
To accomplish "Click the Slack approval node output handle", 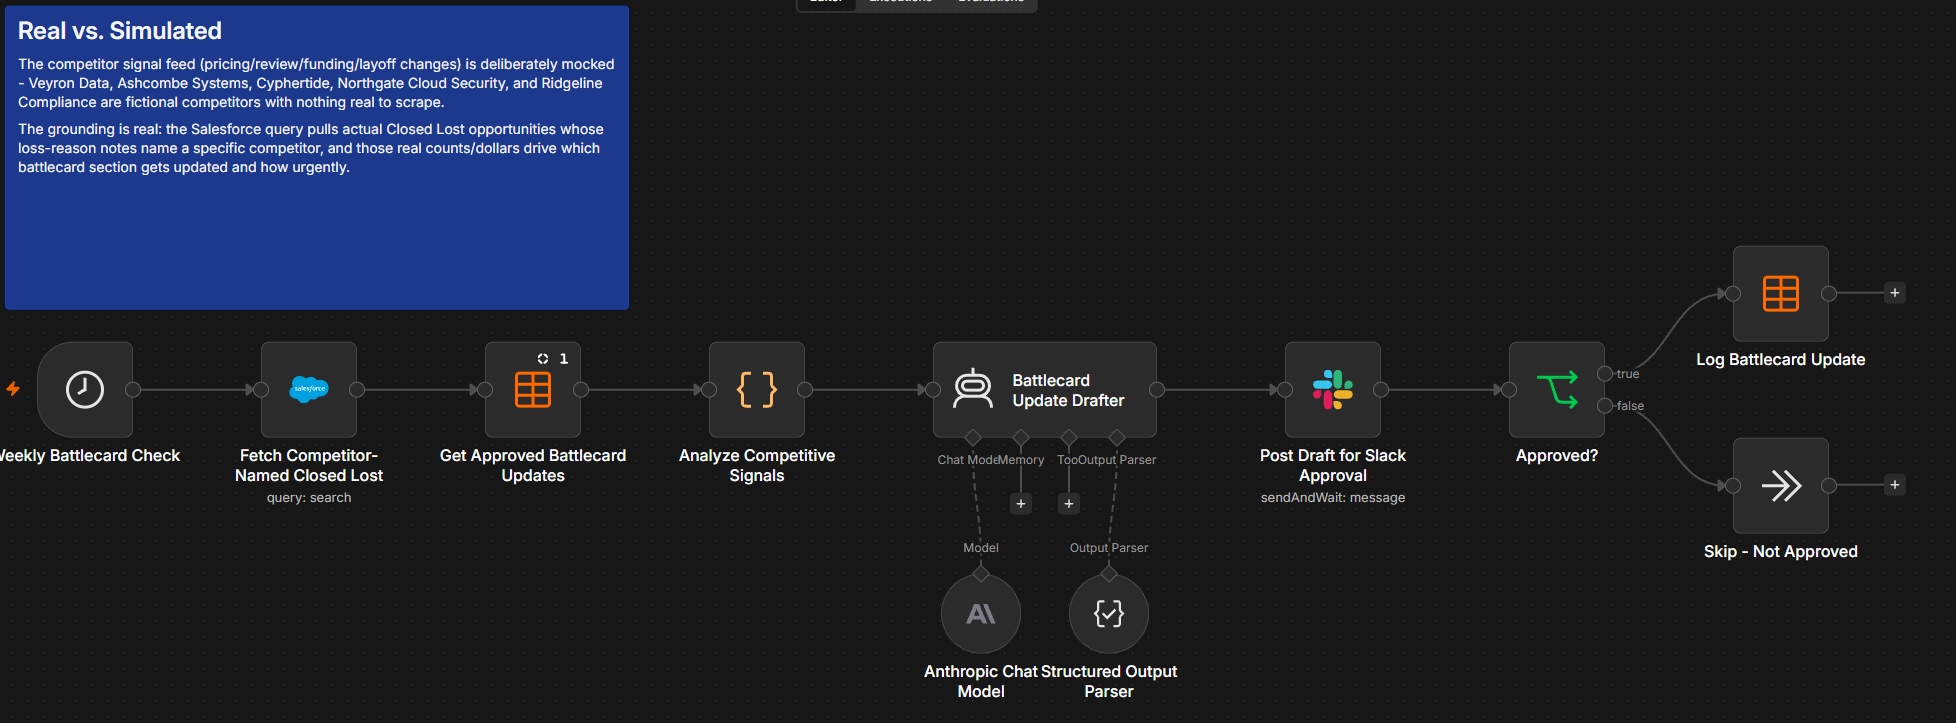I will coord(1381,390).
